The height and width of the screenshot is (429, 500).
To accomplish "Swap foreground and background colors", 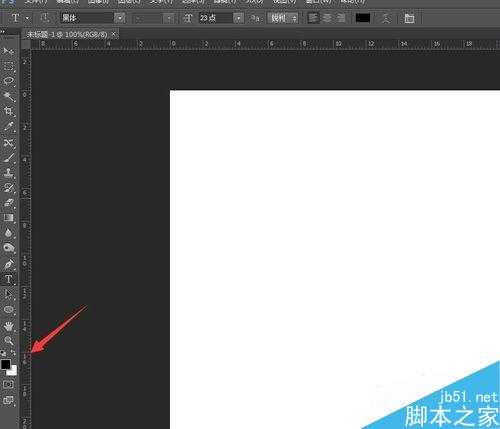I will [x=13, y=353].
